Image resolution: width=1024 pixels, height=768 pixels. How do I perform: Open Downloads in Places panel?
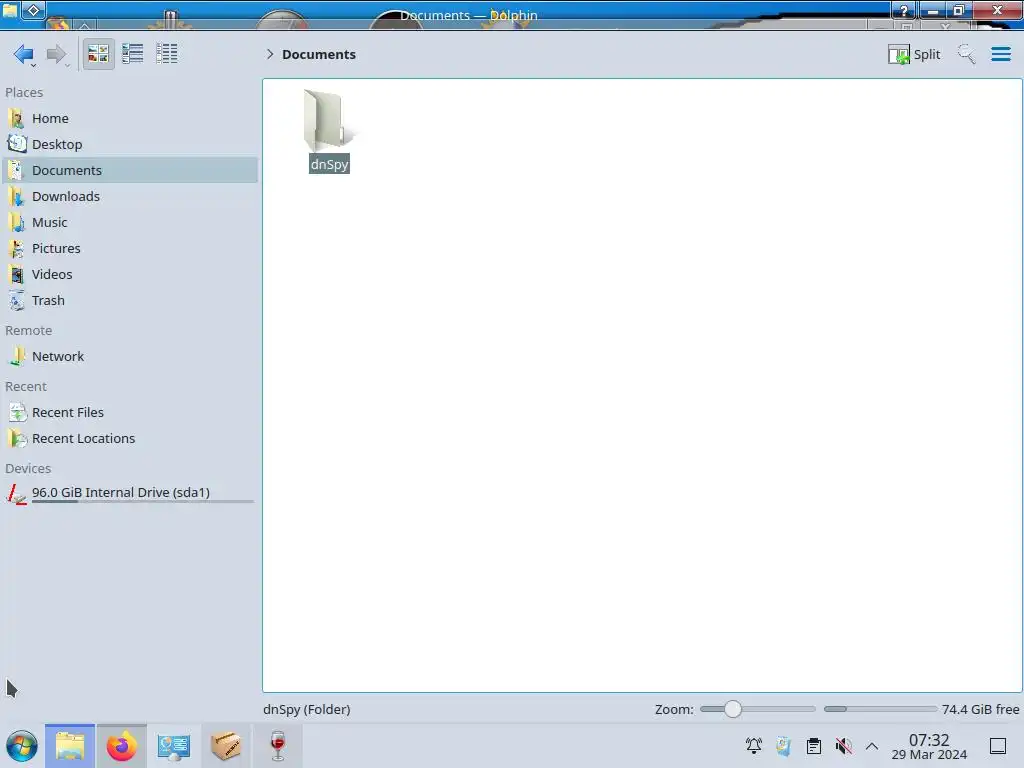[131, 197]
